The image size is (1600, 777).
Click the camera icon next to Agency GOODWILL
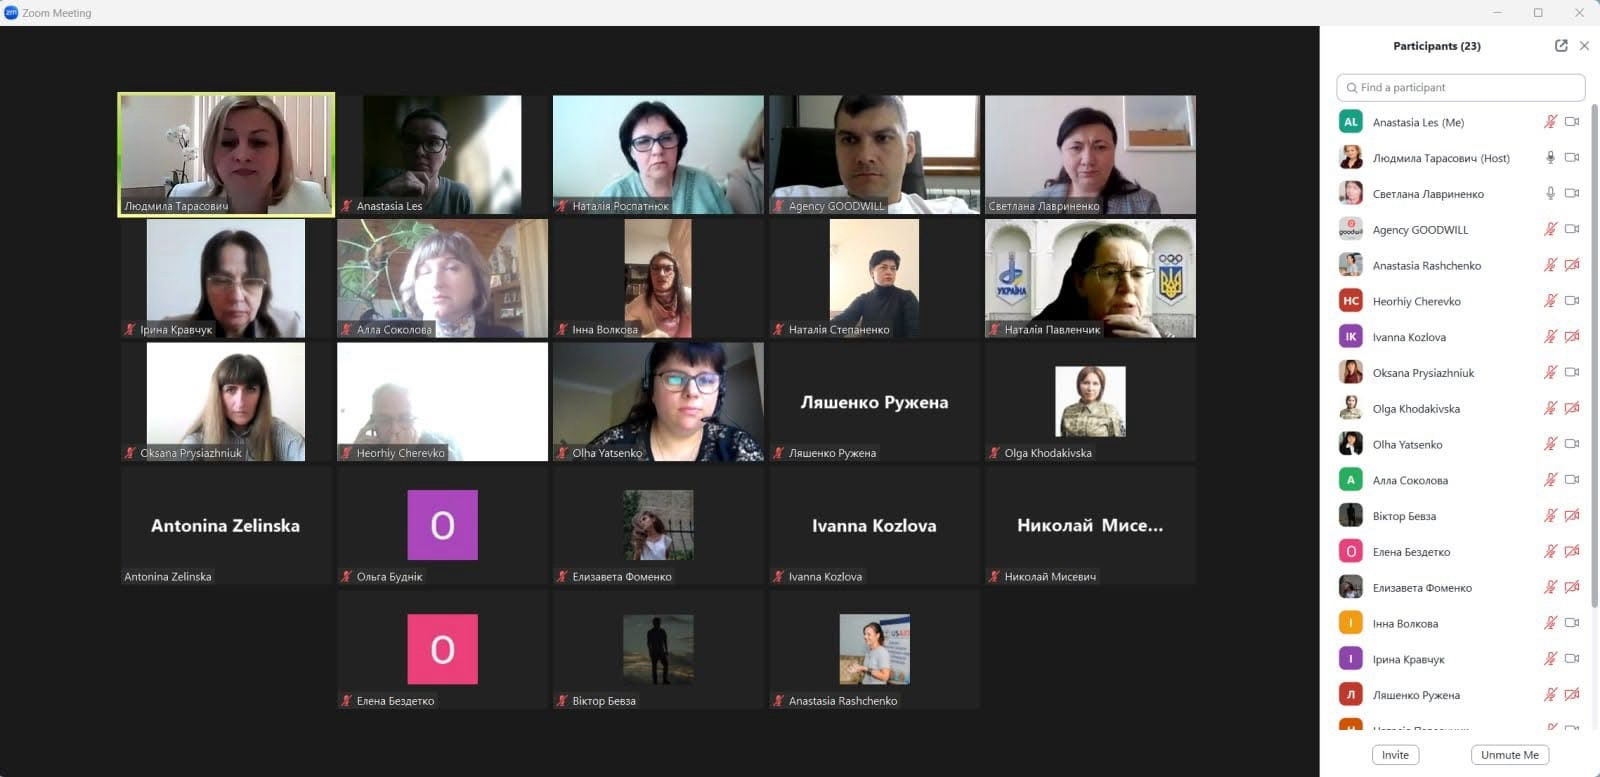[x=1572, y=229]
